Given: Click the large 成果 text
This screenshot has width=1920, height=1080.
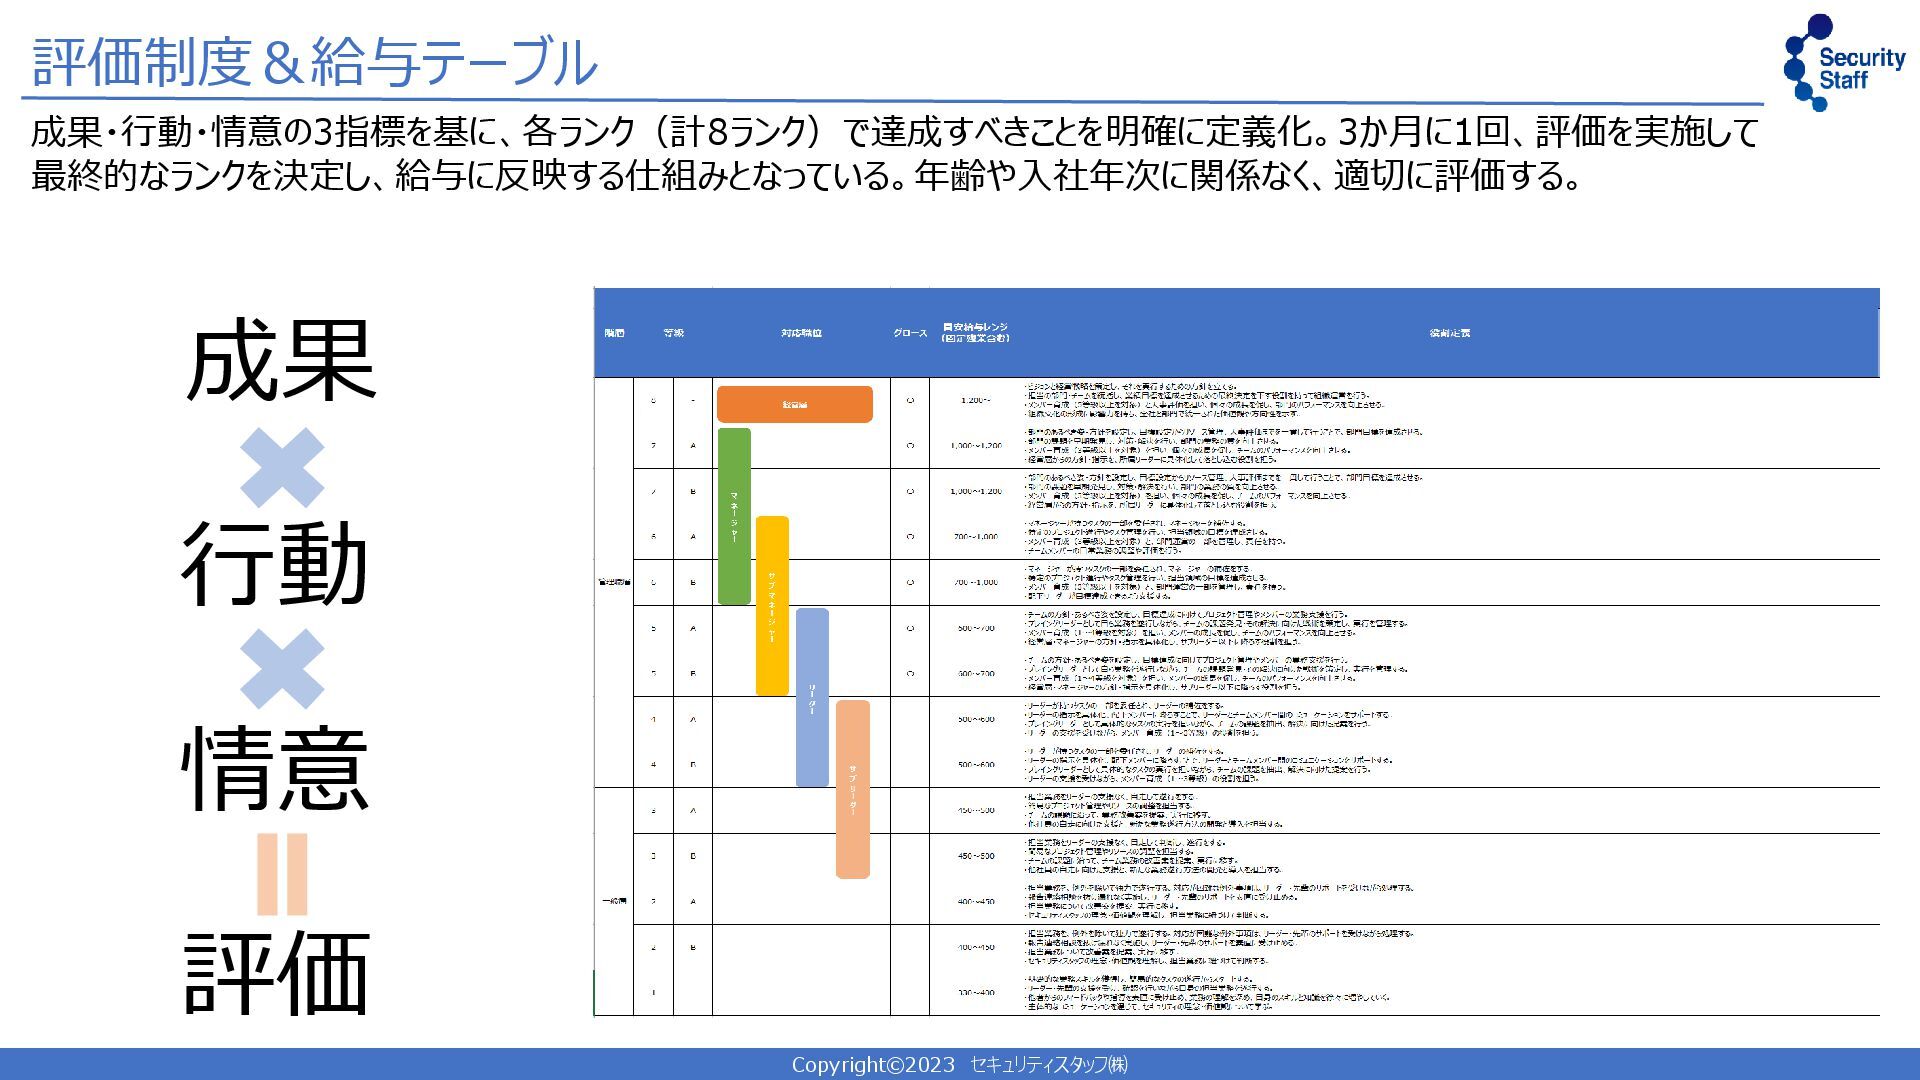Looking at the screenshot, I should 280,360.
